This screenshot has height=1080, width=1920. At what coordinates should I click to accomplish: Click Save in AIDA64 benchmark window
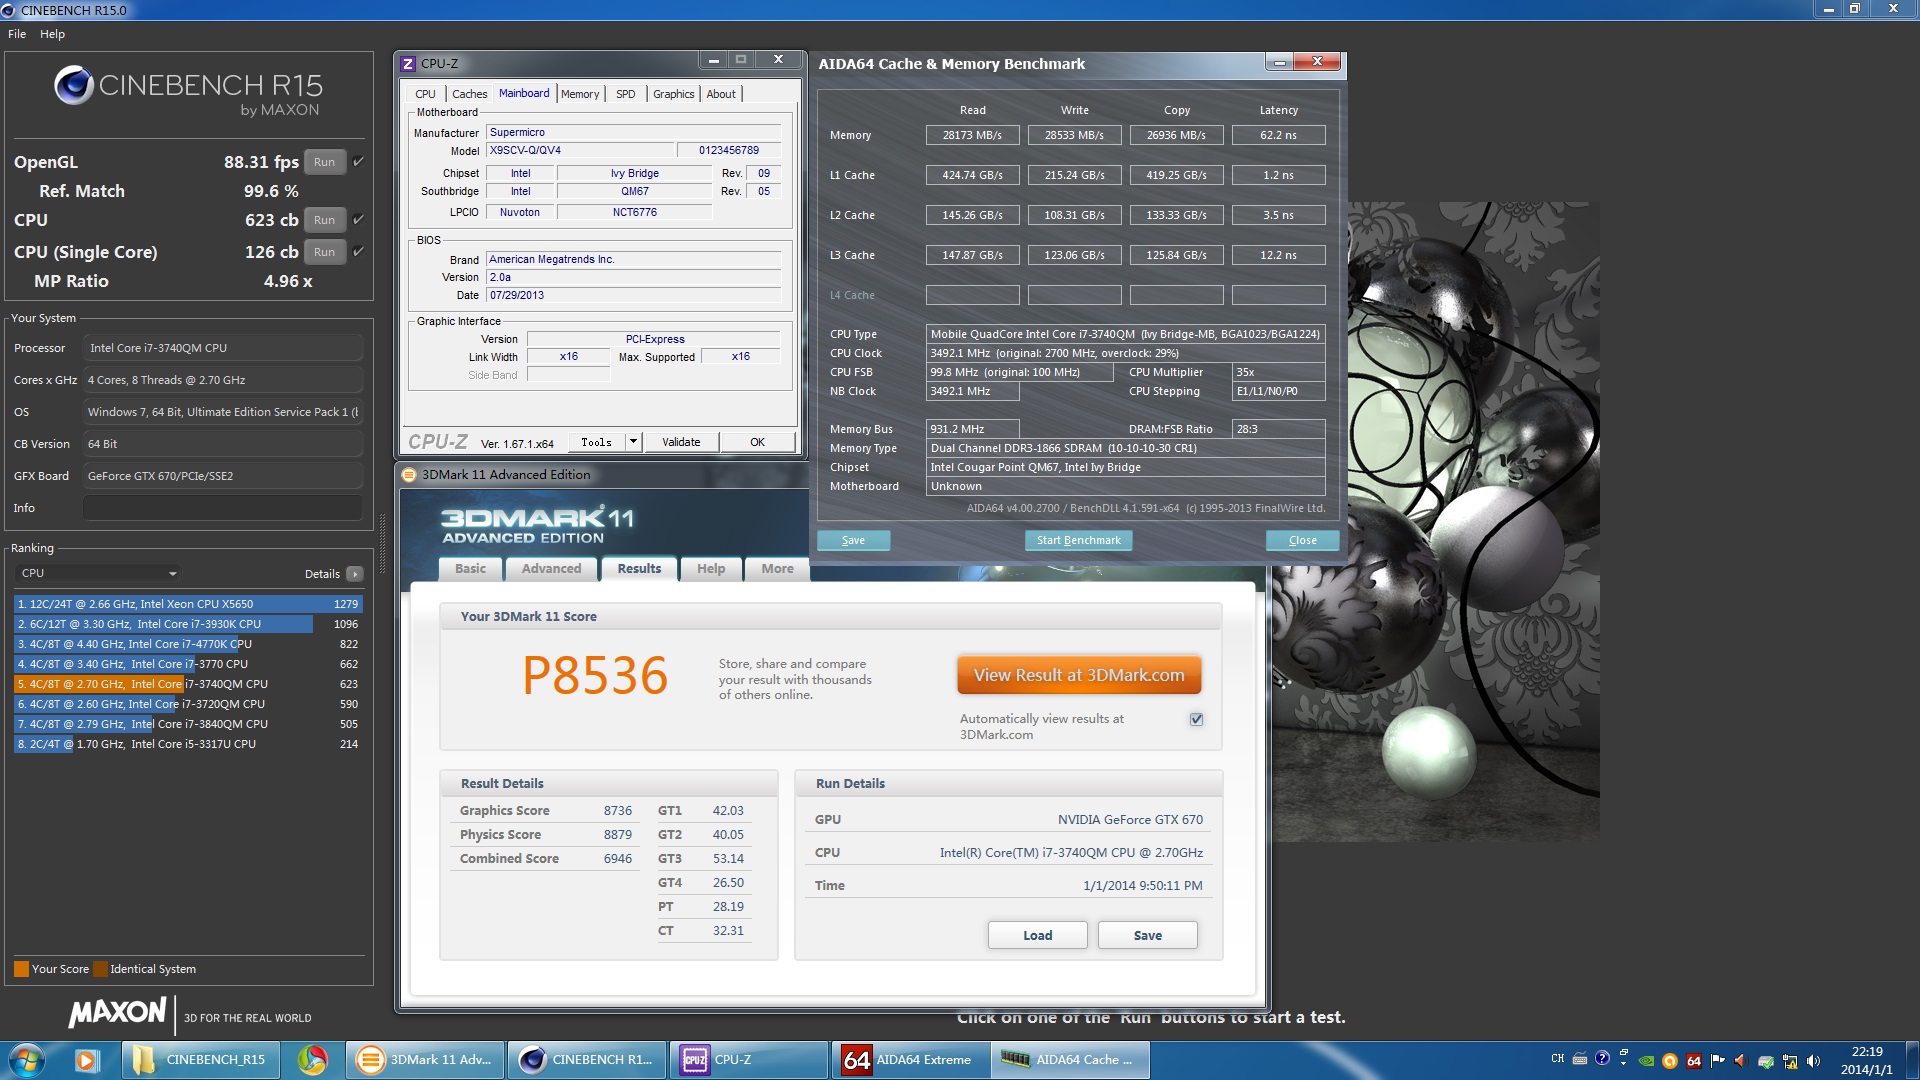(853, 540)
